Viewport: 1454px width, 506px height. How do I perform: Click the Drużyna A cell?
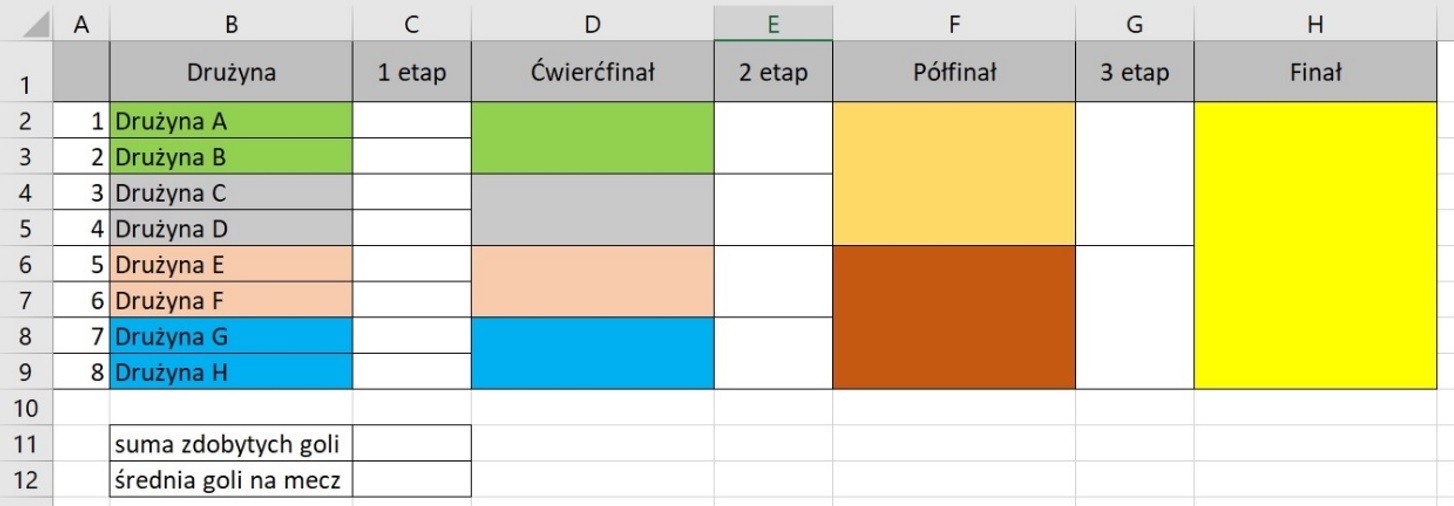click(231, 120)
